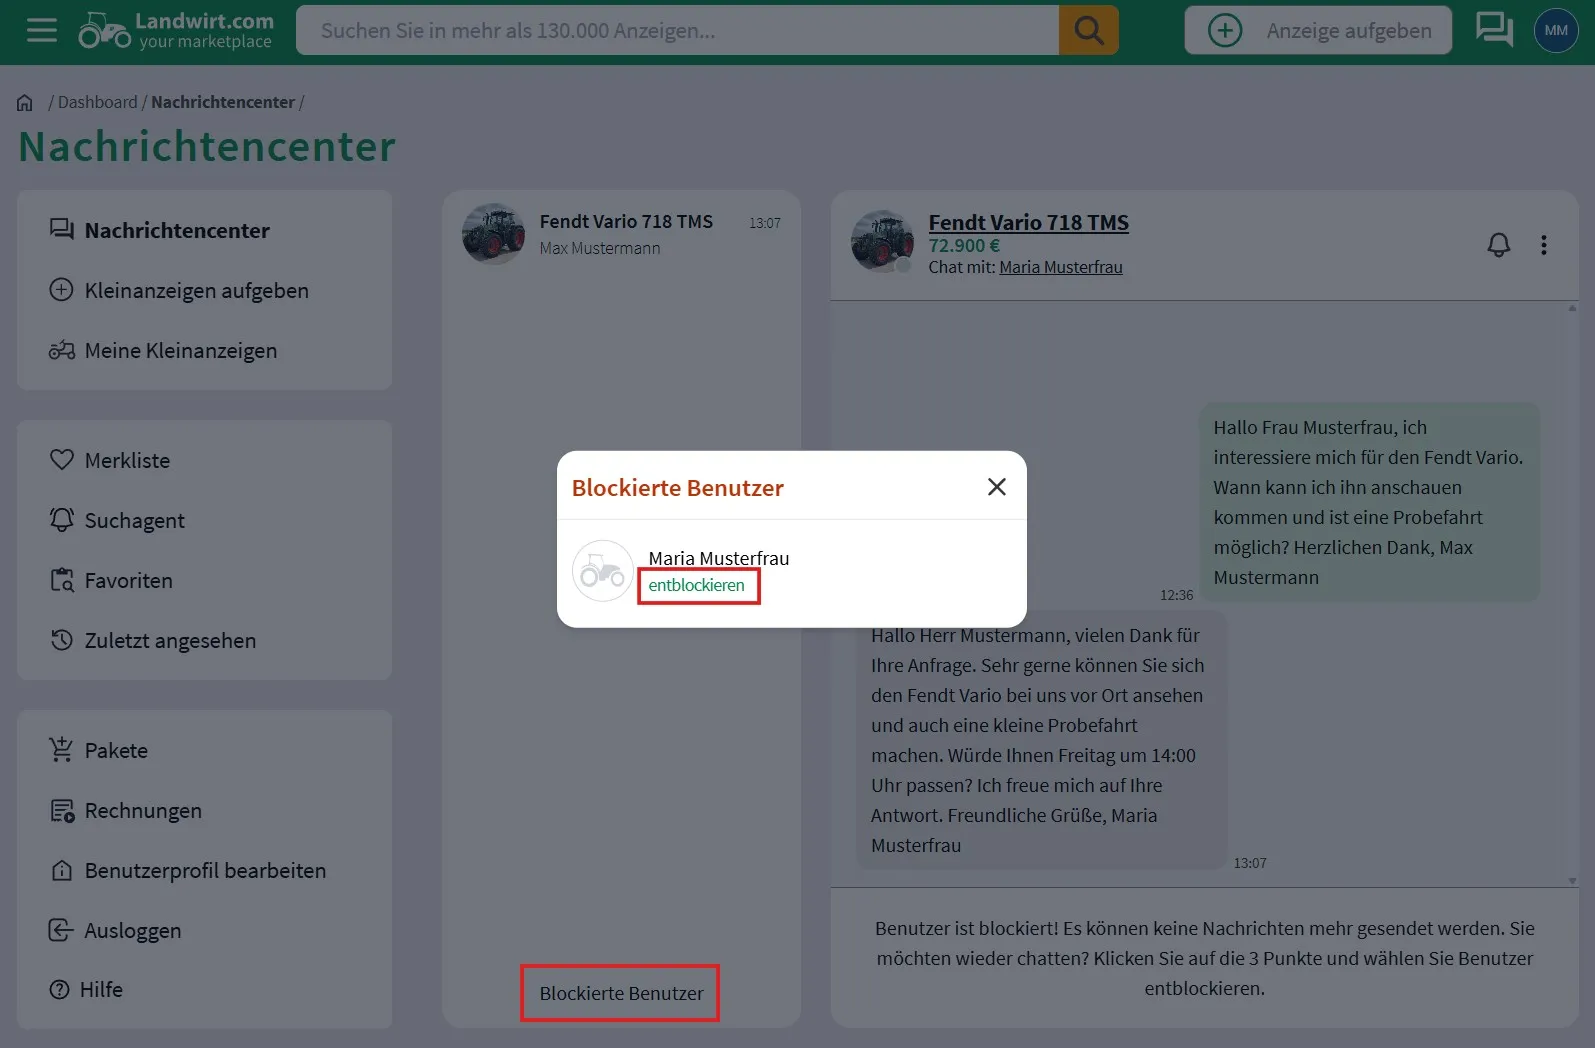This screenshot has width=1595, height=1048.
Task: Click the Rechnungen invoice icon
Action: 62,810
